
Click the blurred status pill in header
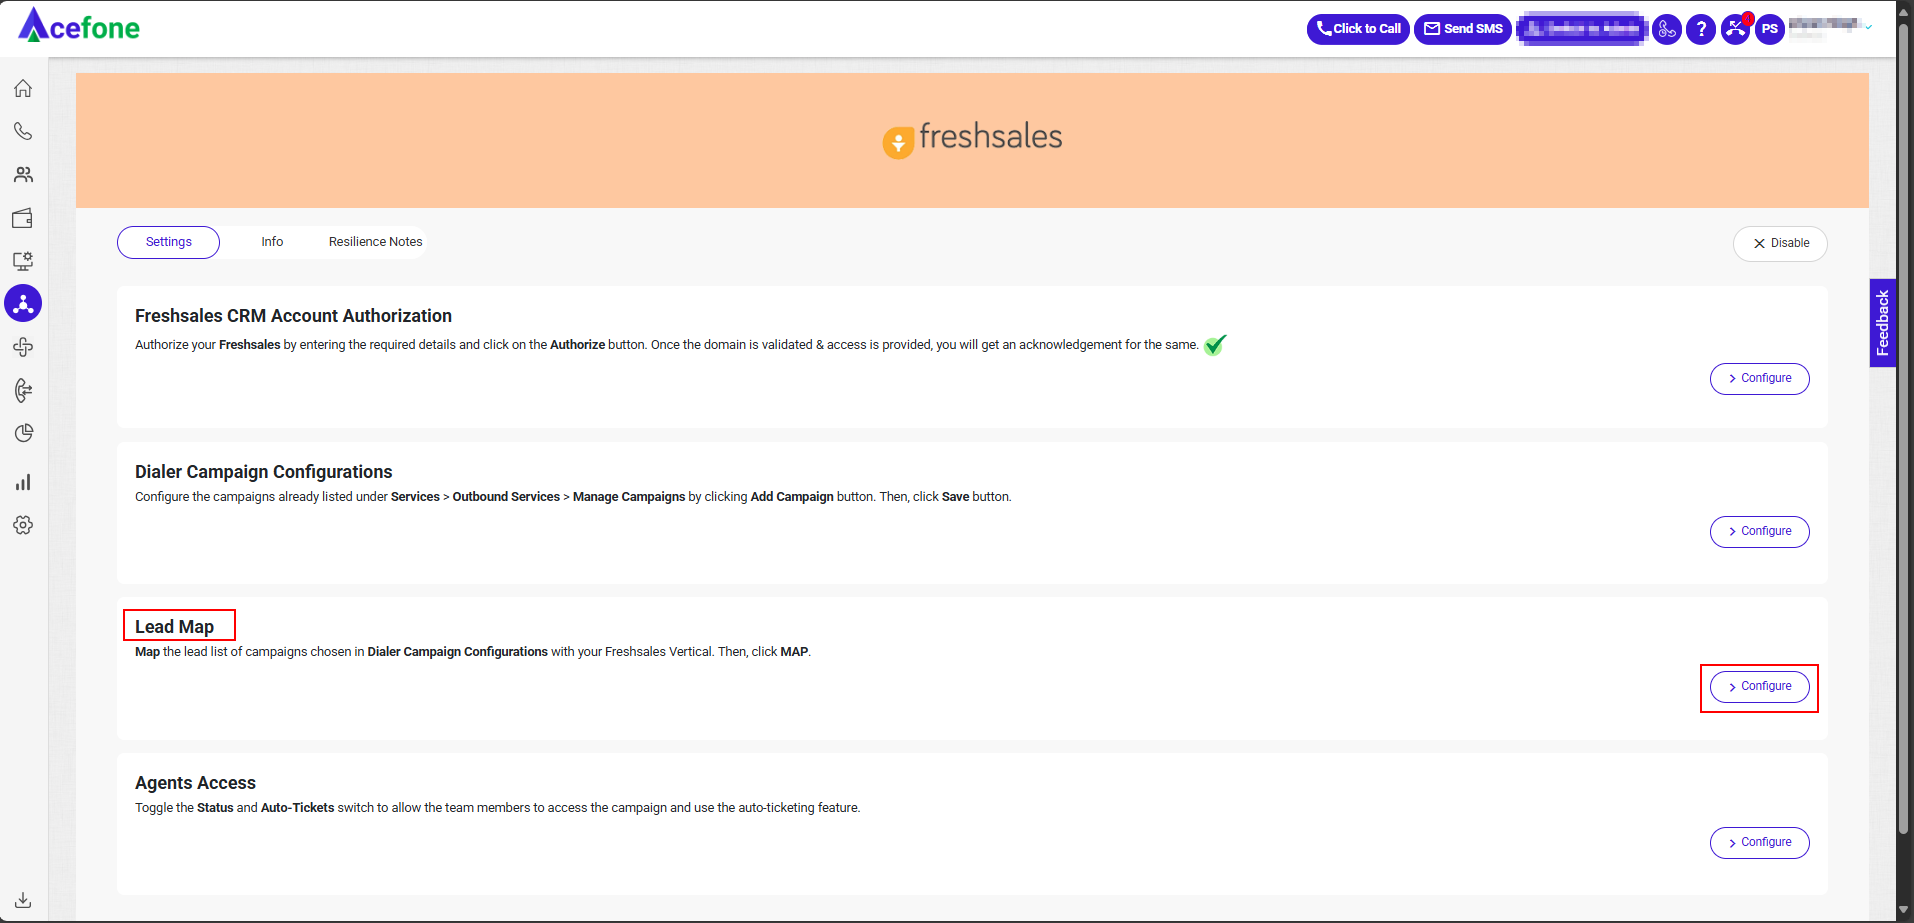[x=1581, y=29]
